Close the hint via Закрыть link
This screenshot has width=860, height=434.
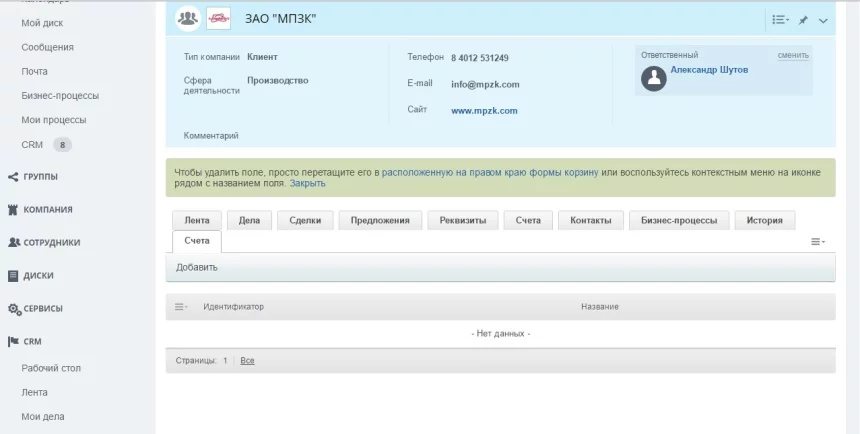[x=307, y=184]
